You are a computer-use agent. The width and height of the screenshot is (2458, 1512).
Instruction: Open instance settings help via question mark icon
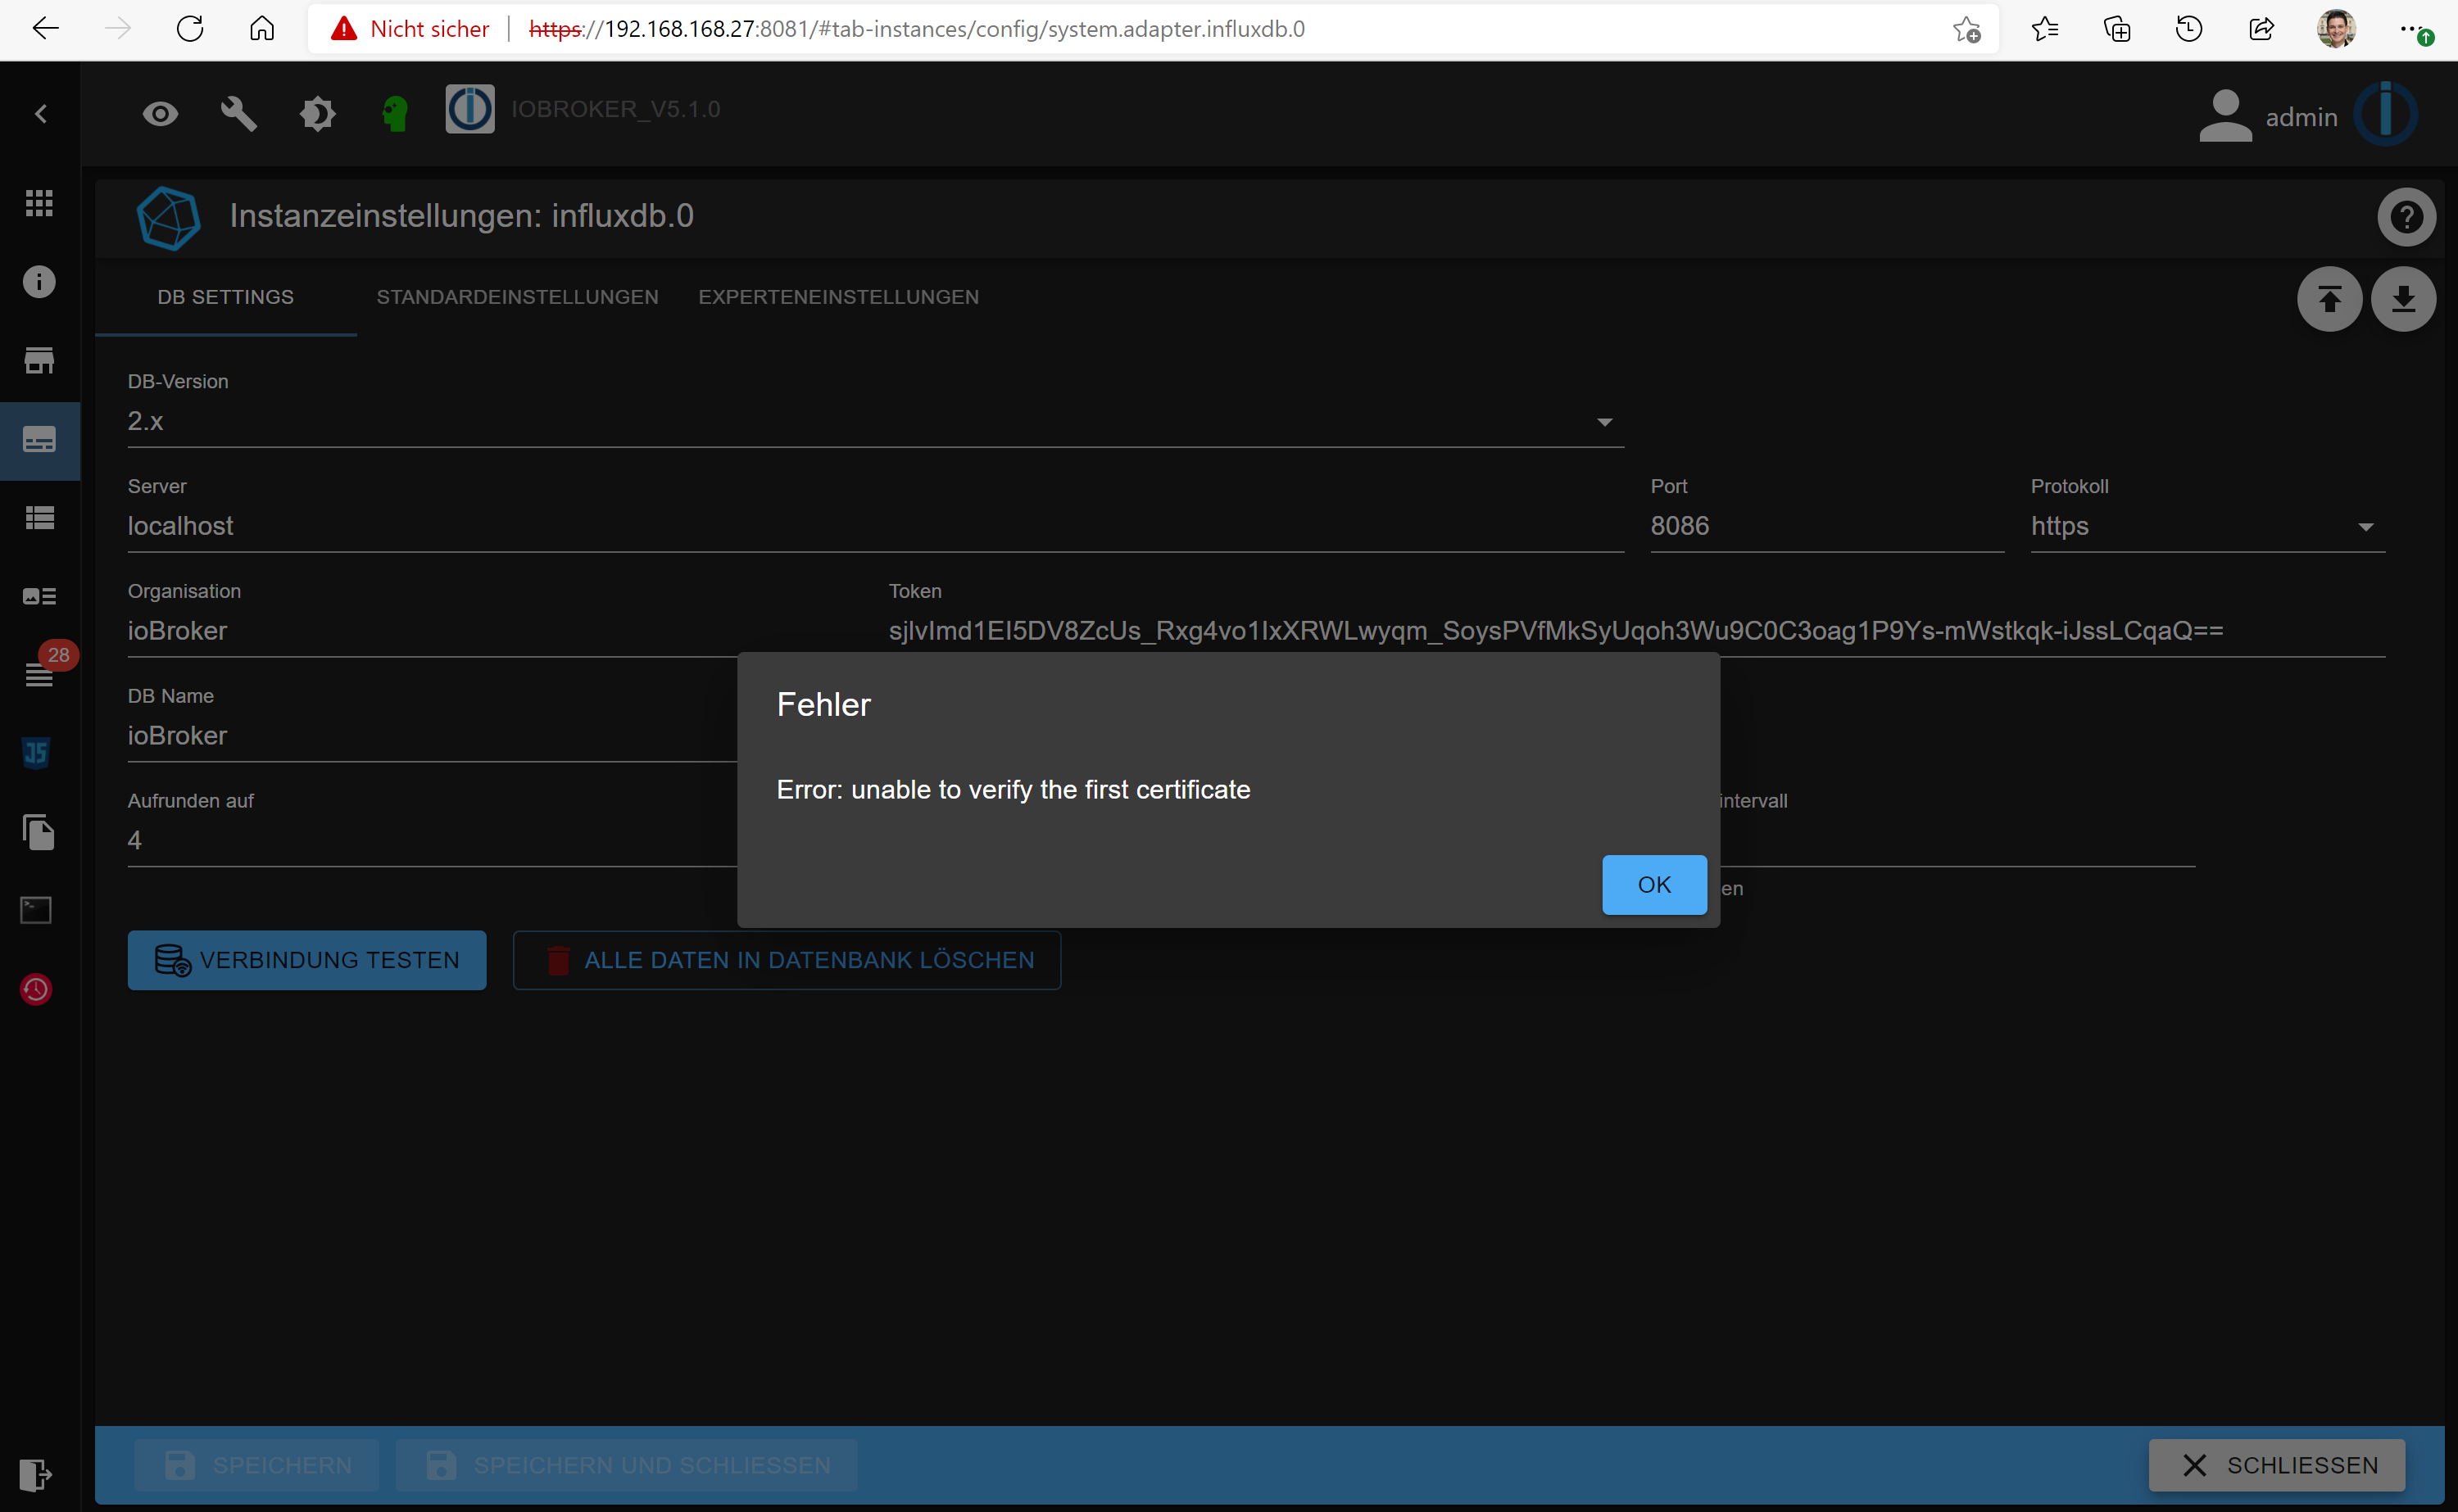tap(2407, 217)
